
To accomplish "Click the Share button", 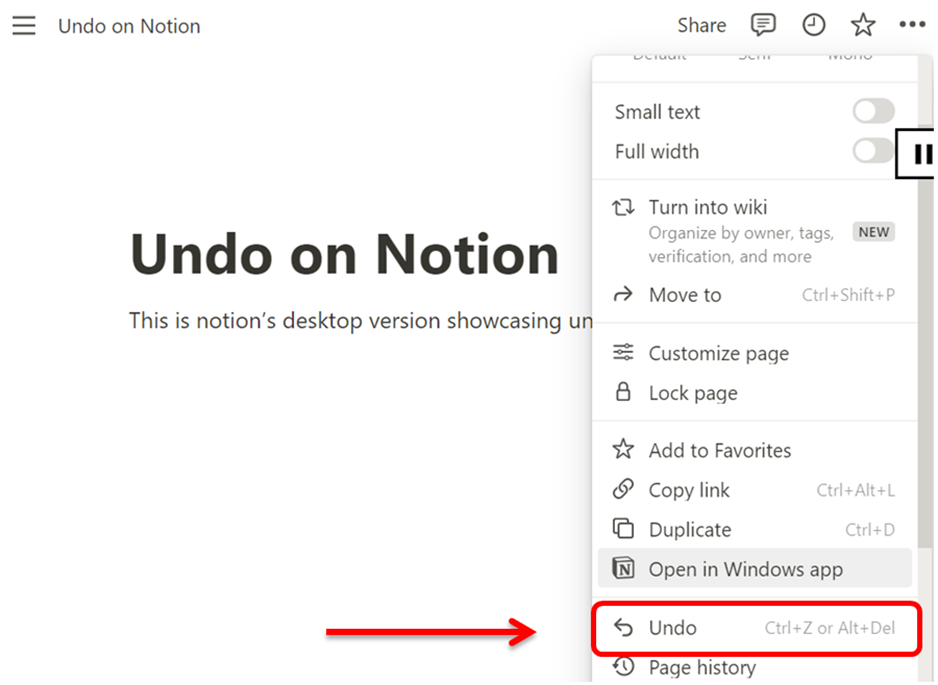I will pyautogui.click(x=701, y=25).
